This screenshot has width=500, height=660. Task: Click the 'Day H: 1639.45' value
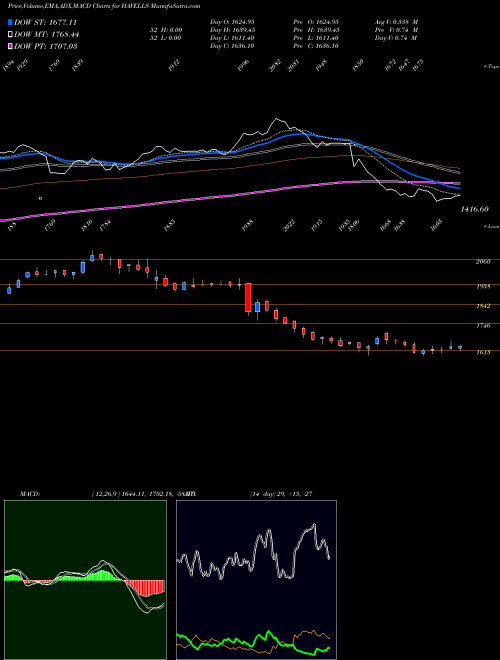coord(232,30)
